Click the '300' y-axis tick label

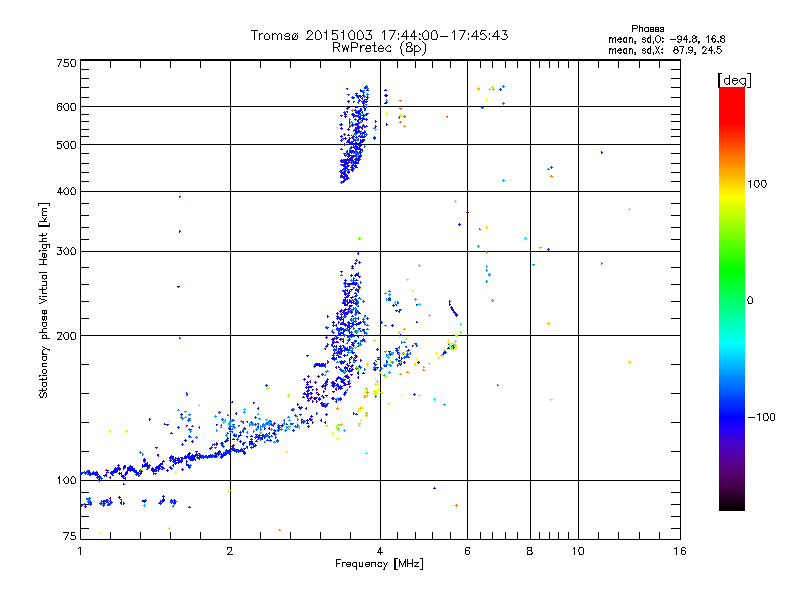pyautogui.click(x=66, y=252)
